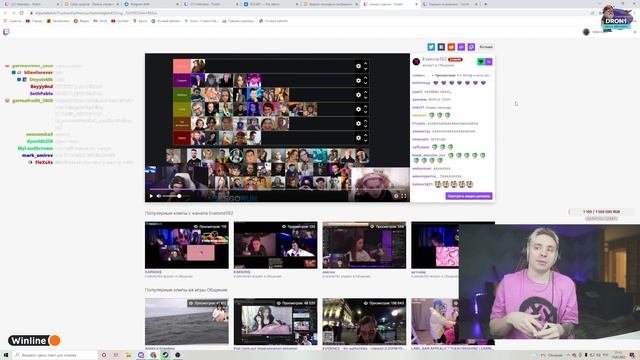The image size is (640, 360).
Task: Reload the page in the browser toolbar
Action: 21,13
